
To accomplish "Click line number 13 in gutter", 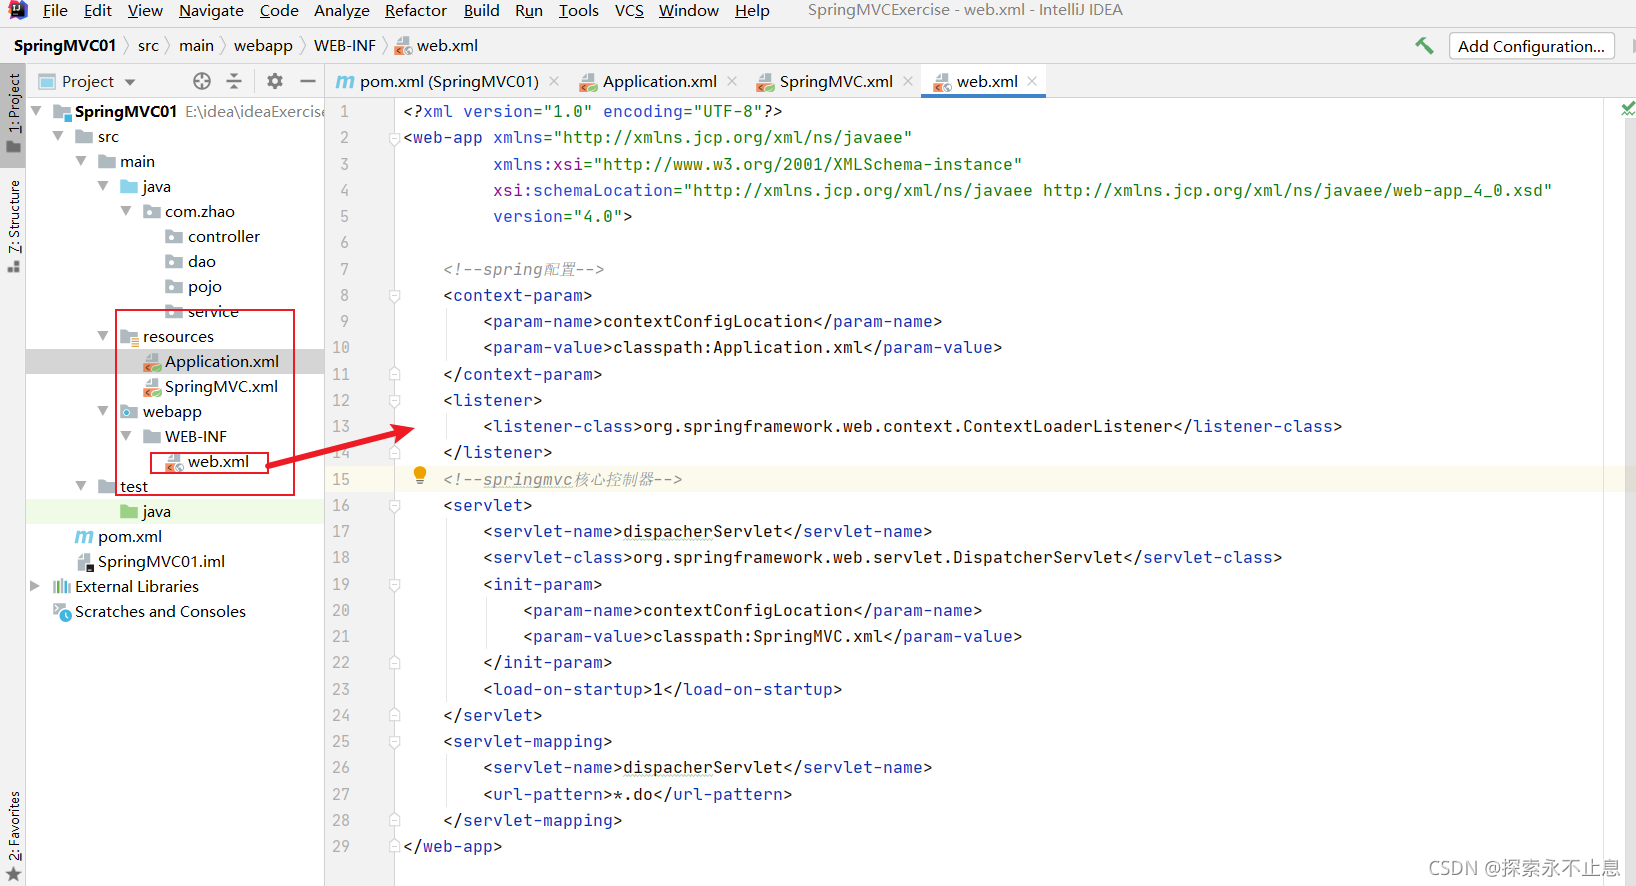I will point(341,427).
